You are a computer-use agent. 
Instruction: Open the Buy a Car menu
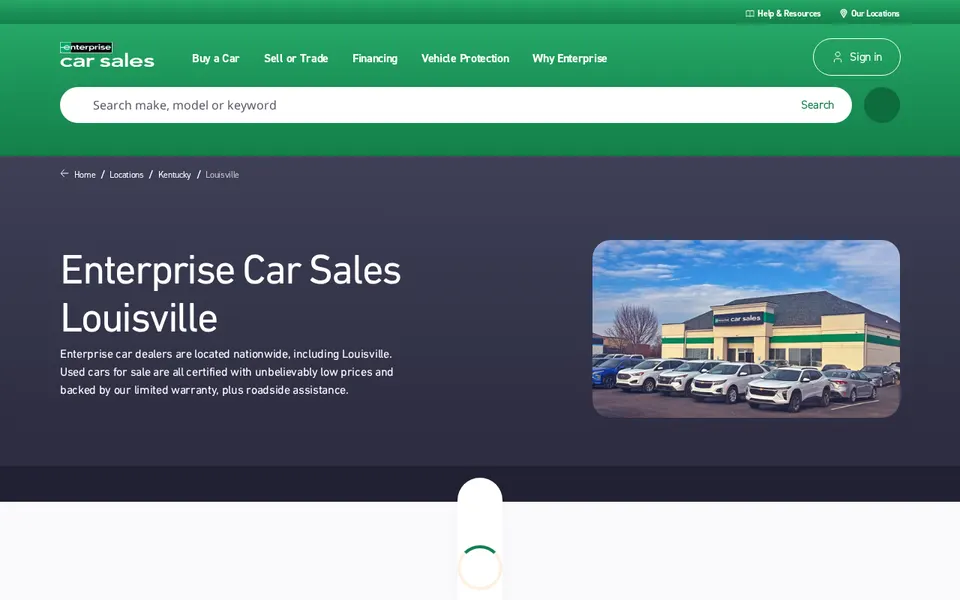point(216,58)
